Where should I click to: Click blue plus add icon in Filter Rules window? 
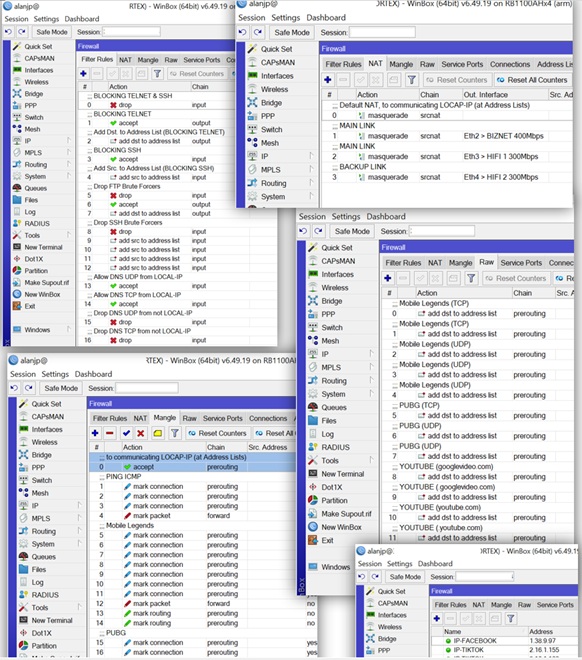(83, 74)
